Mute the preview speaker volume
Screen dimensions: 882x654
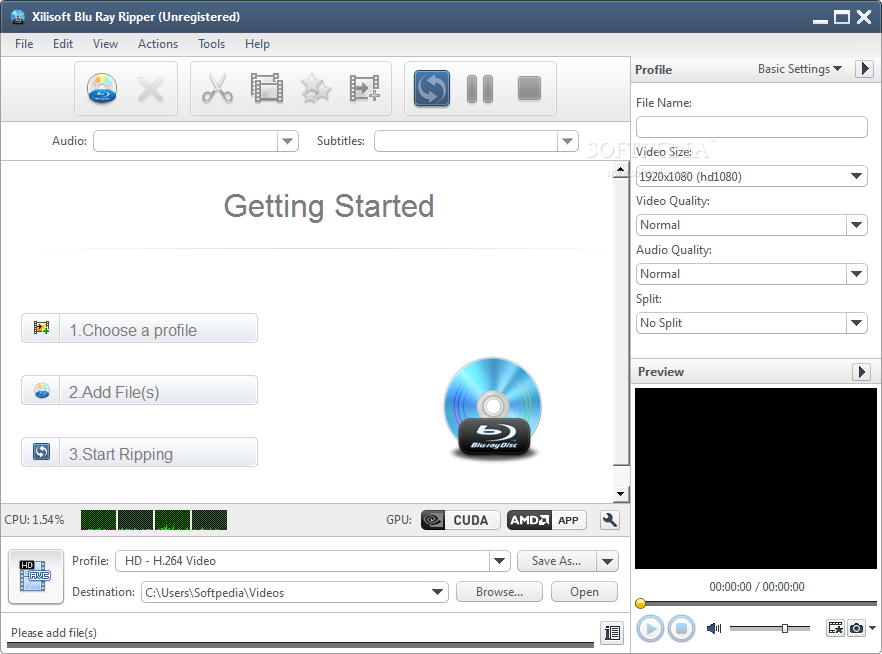point(714,628)
